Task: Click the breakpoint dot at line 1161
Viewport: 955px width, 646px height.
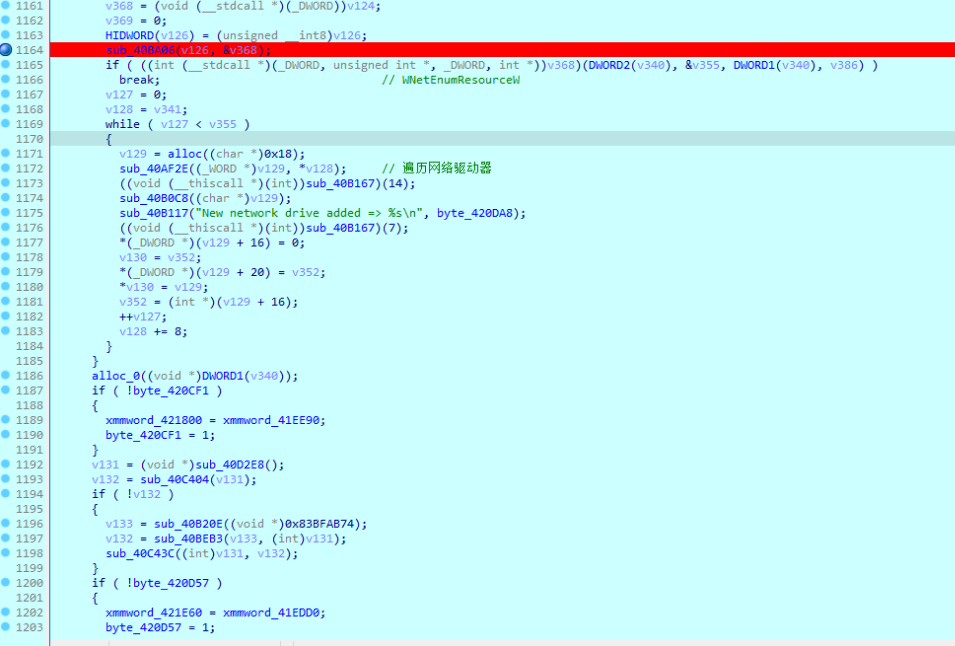Action: [5, 5]
